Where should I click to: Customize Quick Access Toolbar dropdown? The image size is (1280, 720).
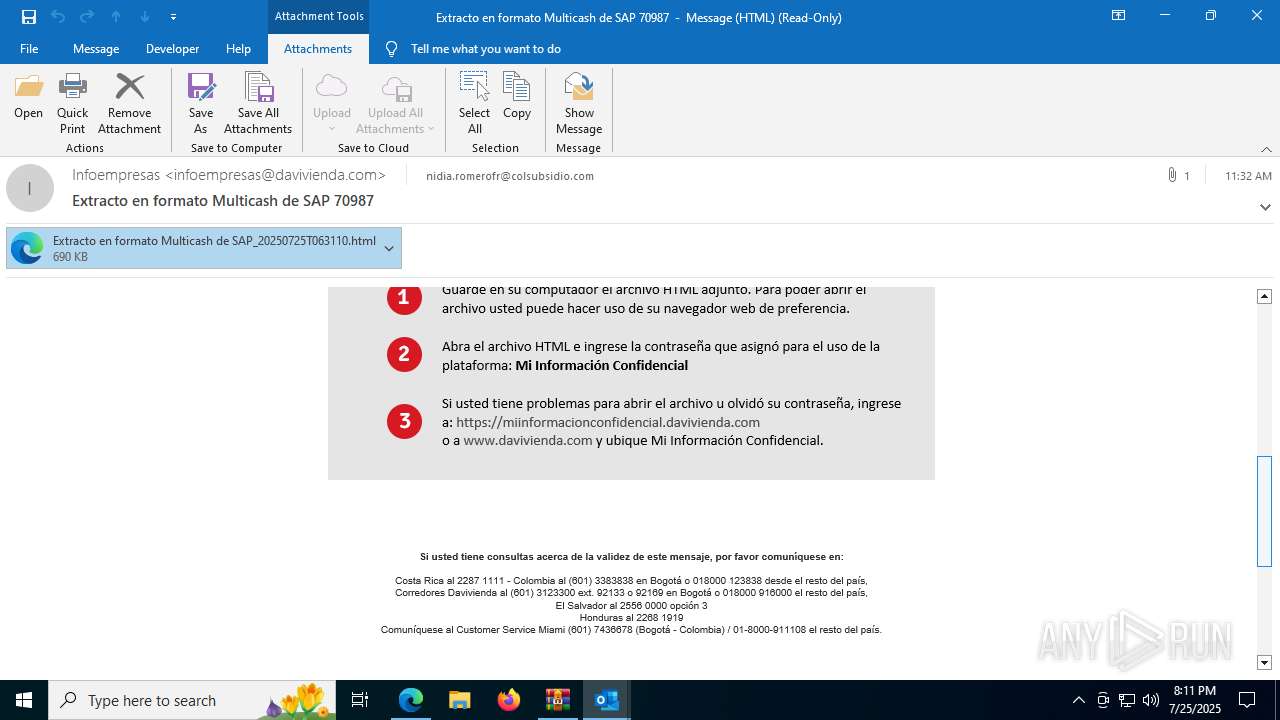(x=174, y=17)
